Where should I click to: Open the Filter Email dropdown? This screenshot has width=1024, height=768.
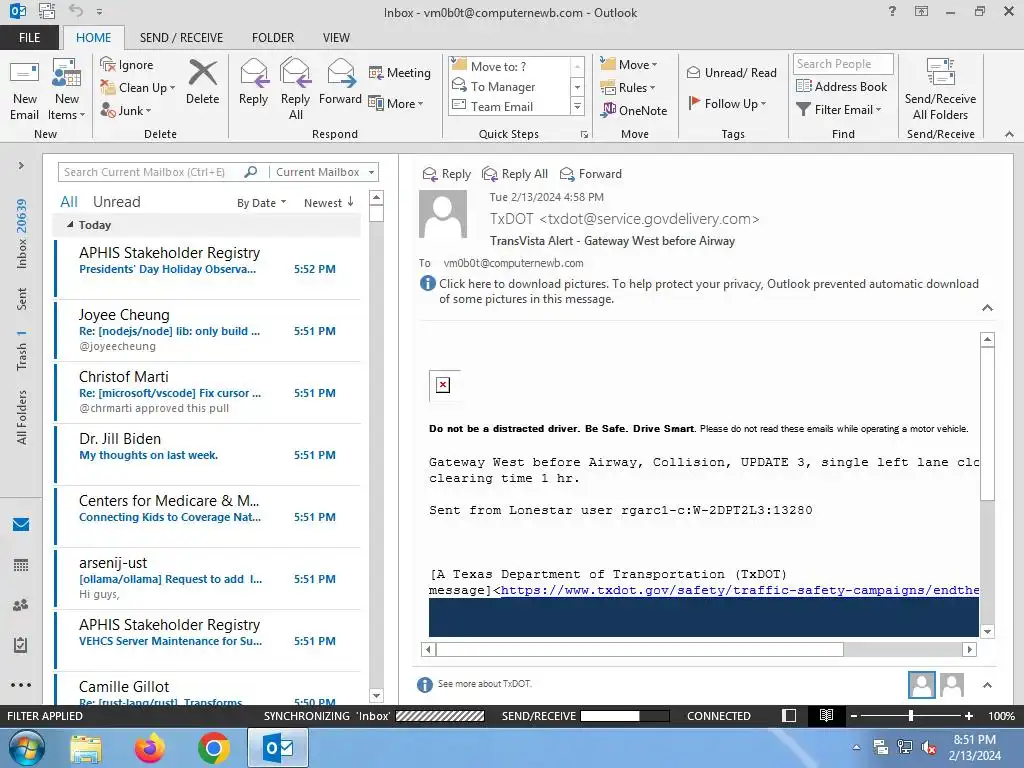tap(839, 110)
